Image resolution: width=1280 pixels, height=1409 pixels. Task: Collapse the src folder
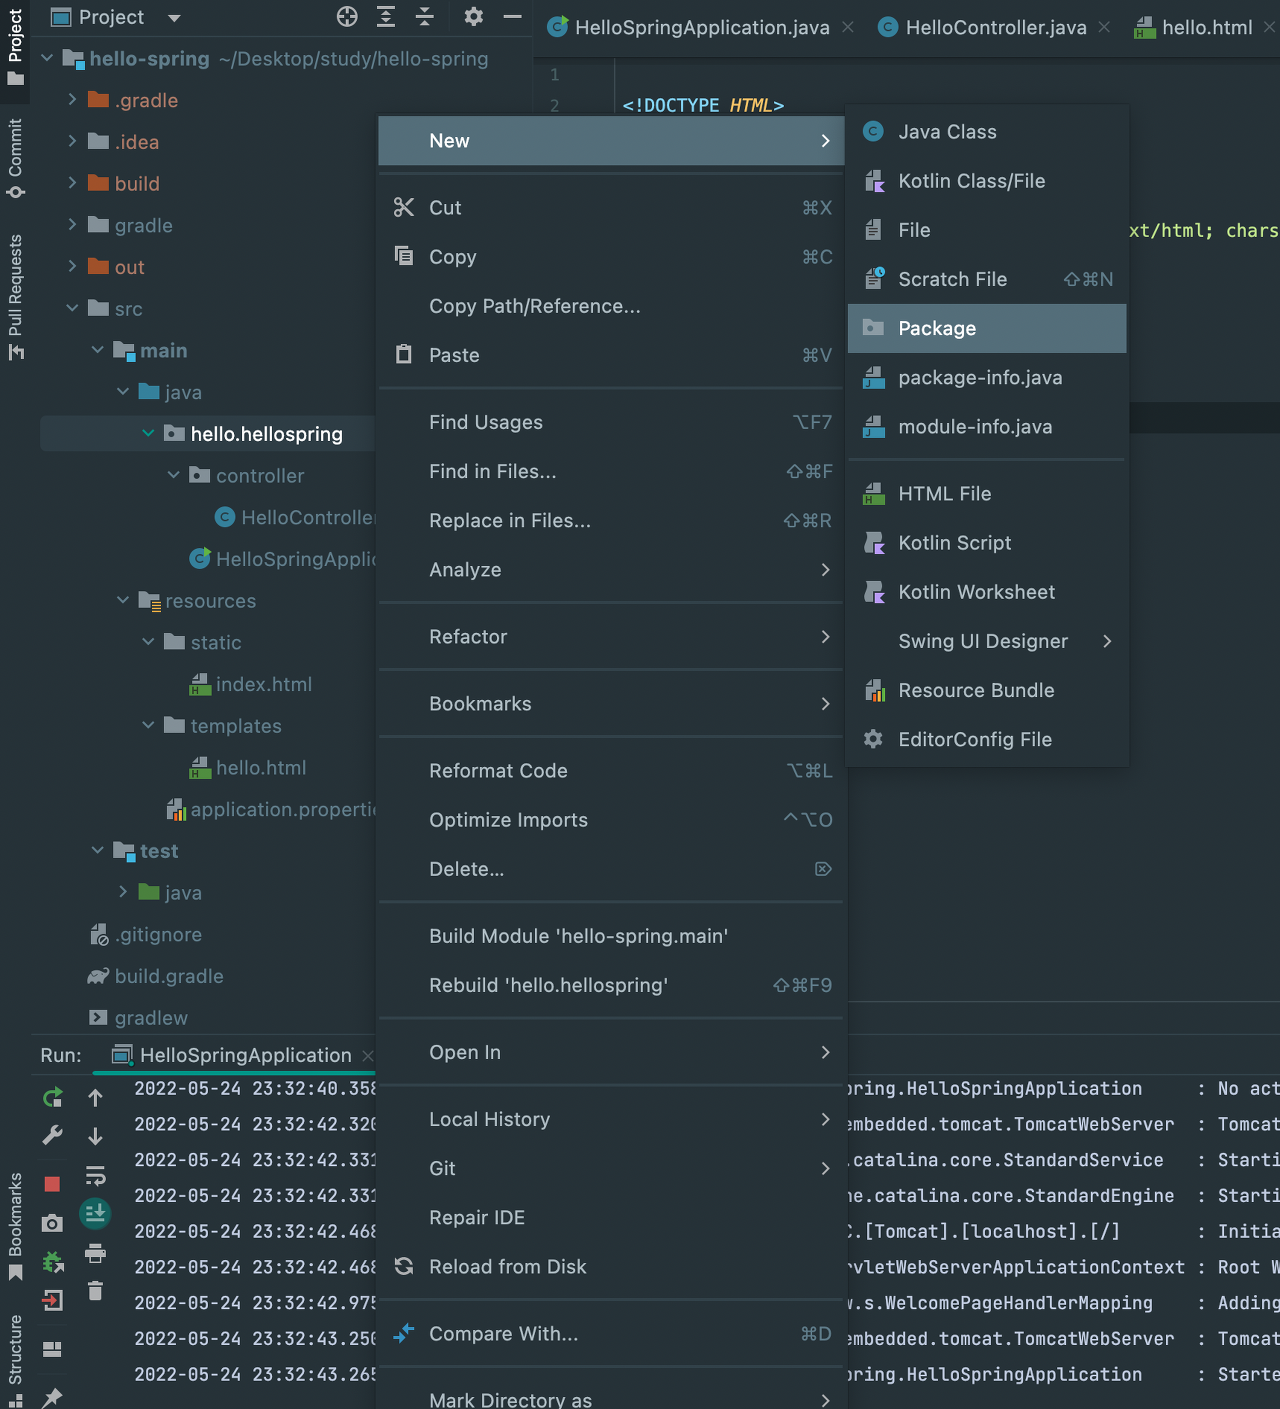point(72,308)
